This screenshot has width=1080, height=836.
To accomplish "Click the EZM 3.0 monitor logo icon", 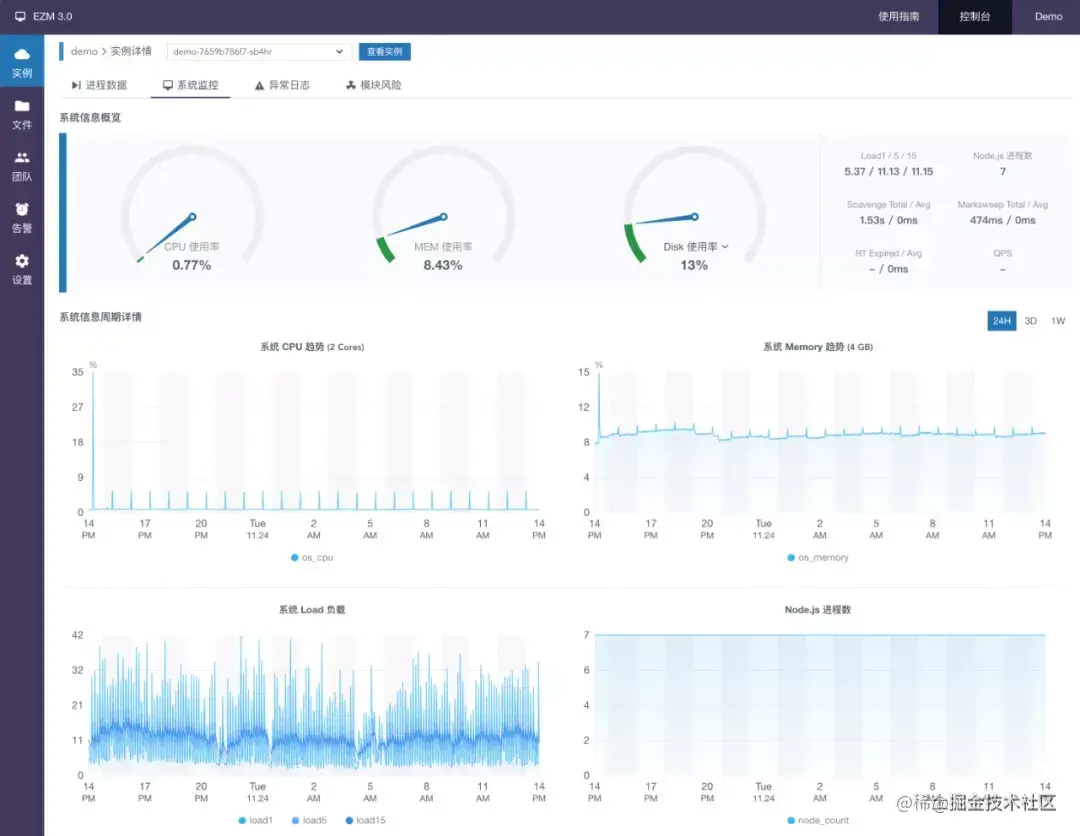I will coord(20,17).
